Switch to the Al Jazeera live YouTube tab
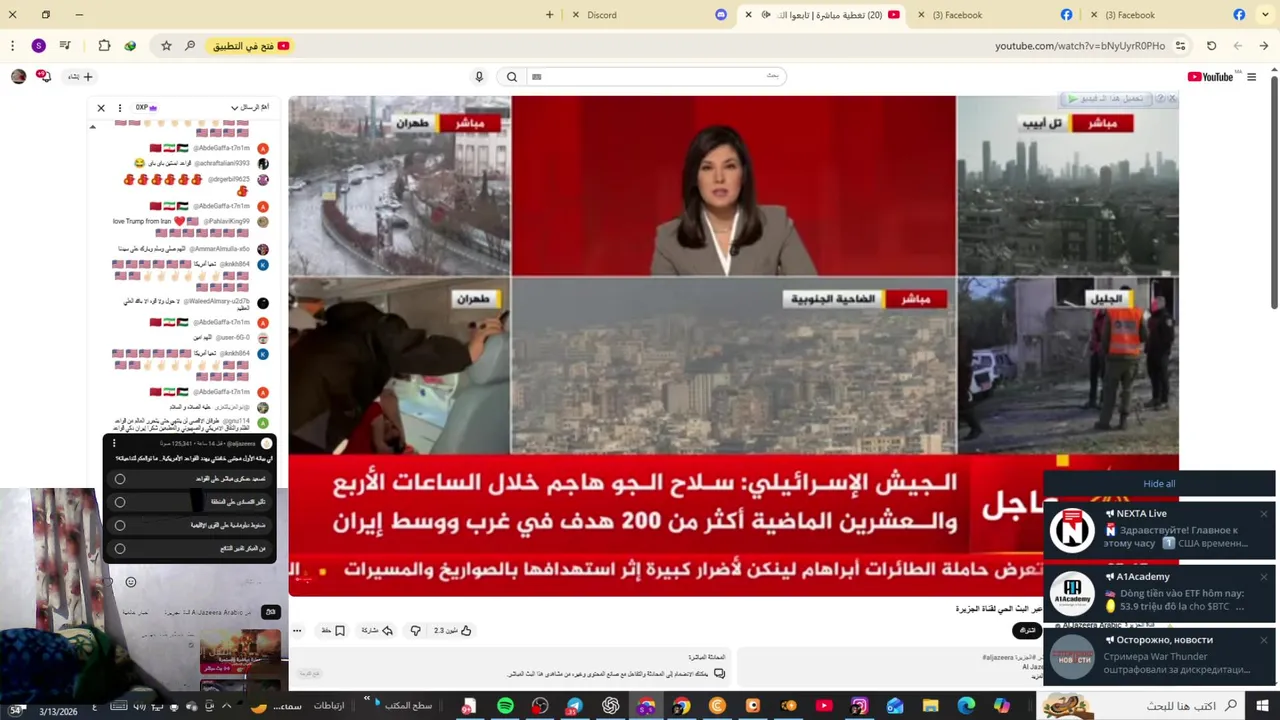1280x720 pixels. 820,15
